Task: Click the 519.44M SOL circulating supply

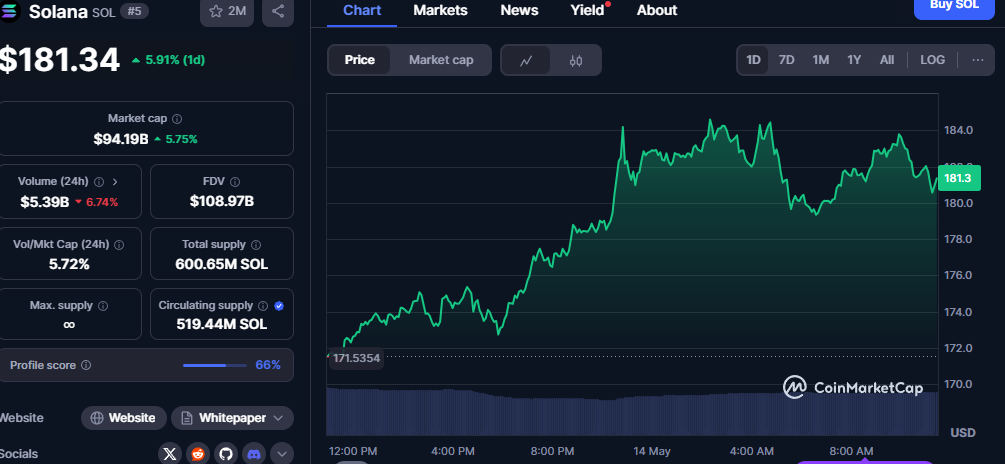Action: [x=222, y=325]
